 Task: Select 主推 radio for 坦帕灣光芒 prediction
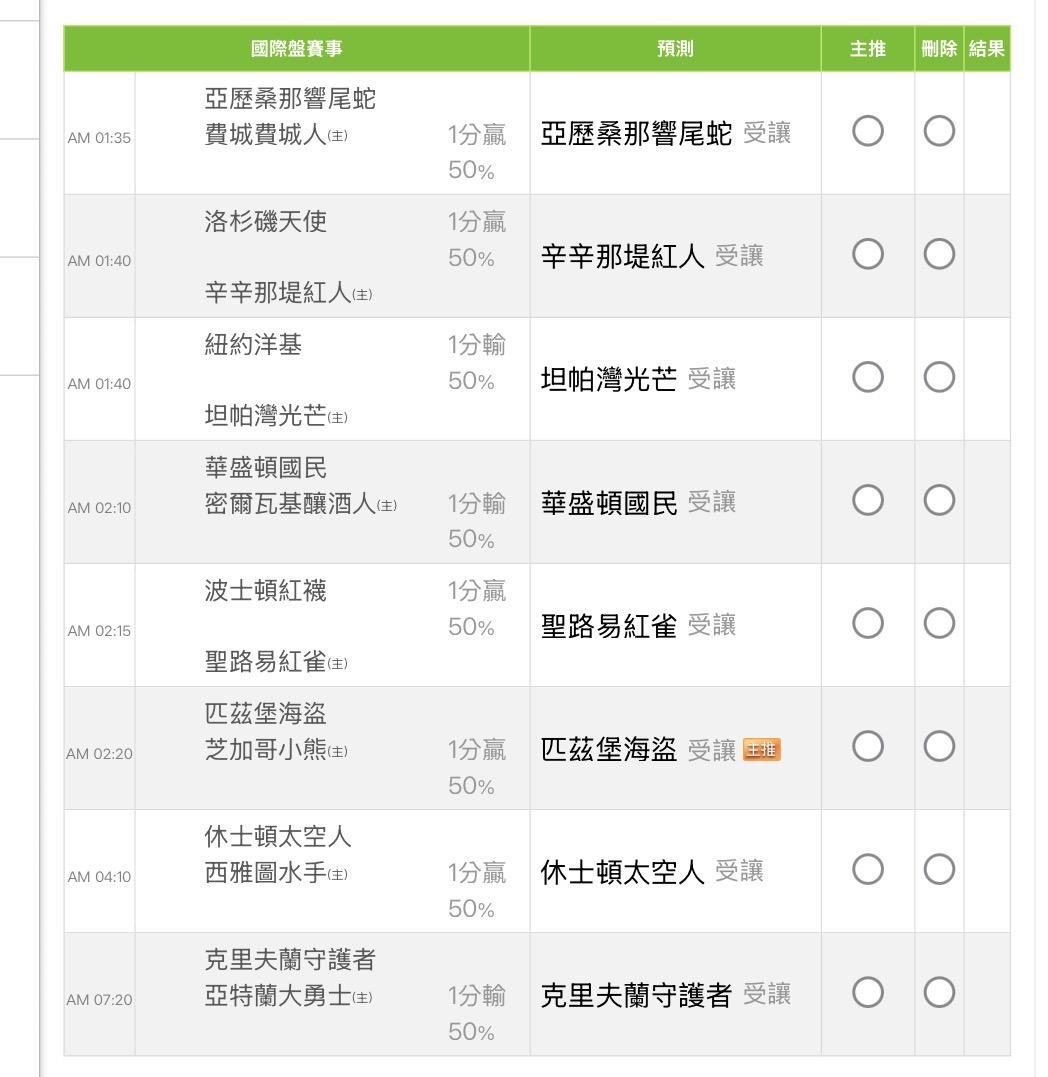coord(868,379)
